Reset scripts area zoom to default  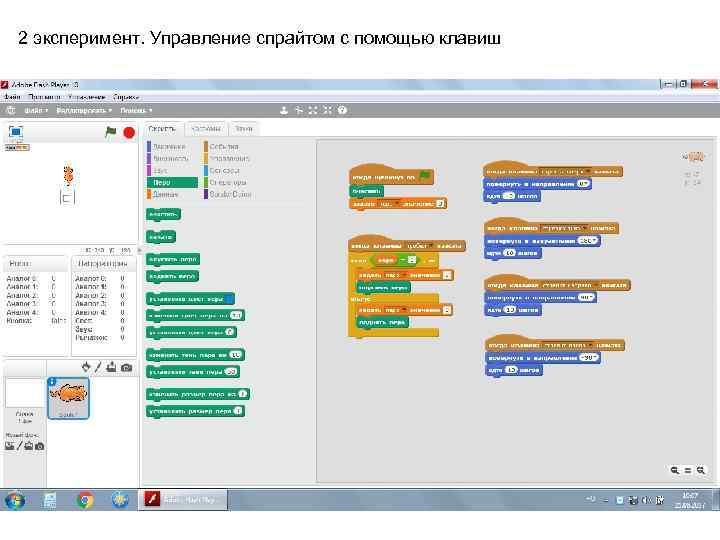pos(687,470)
